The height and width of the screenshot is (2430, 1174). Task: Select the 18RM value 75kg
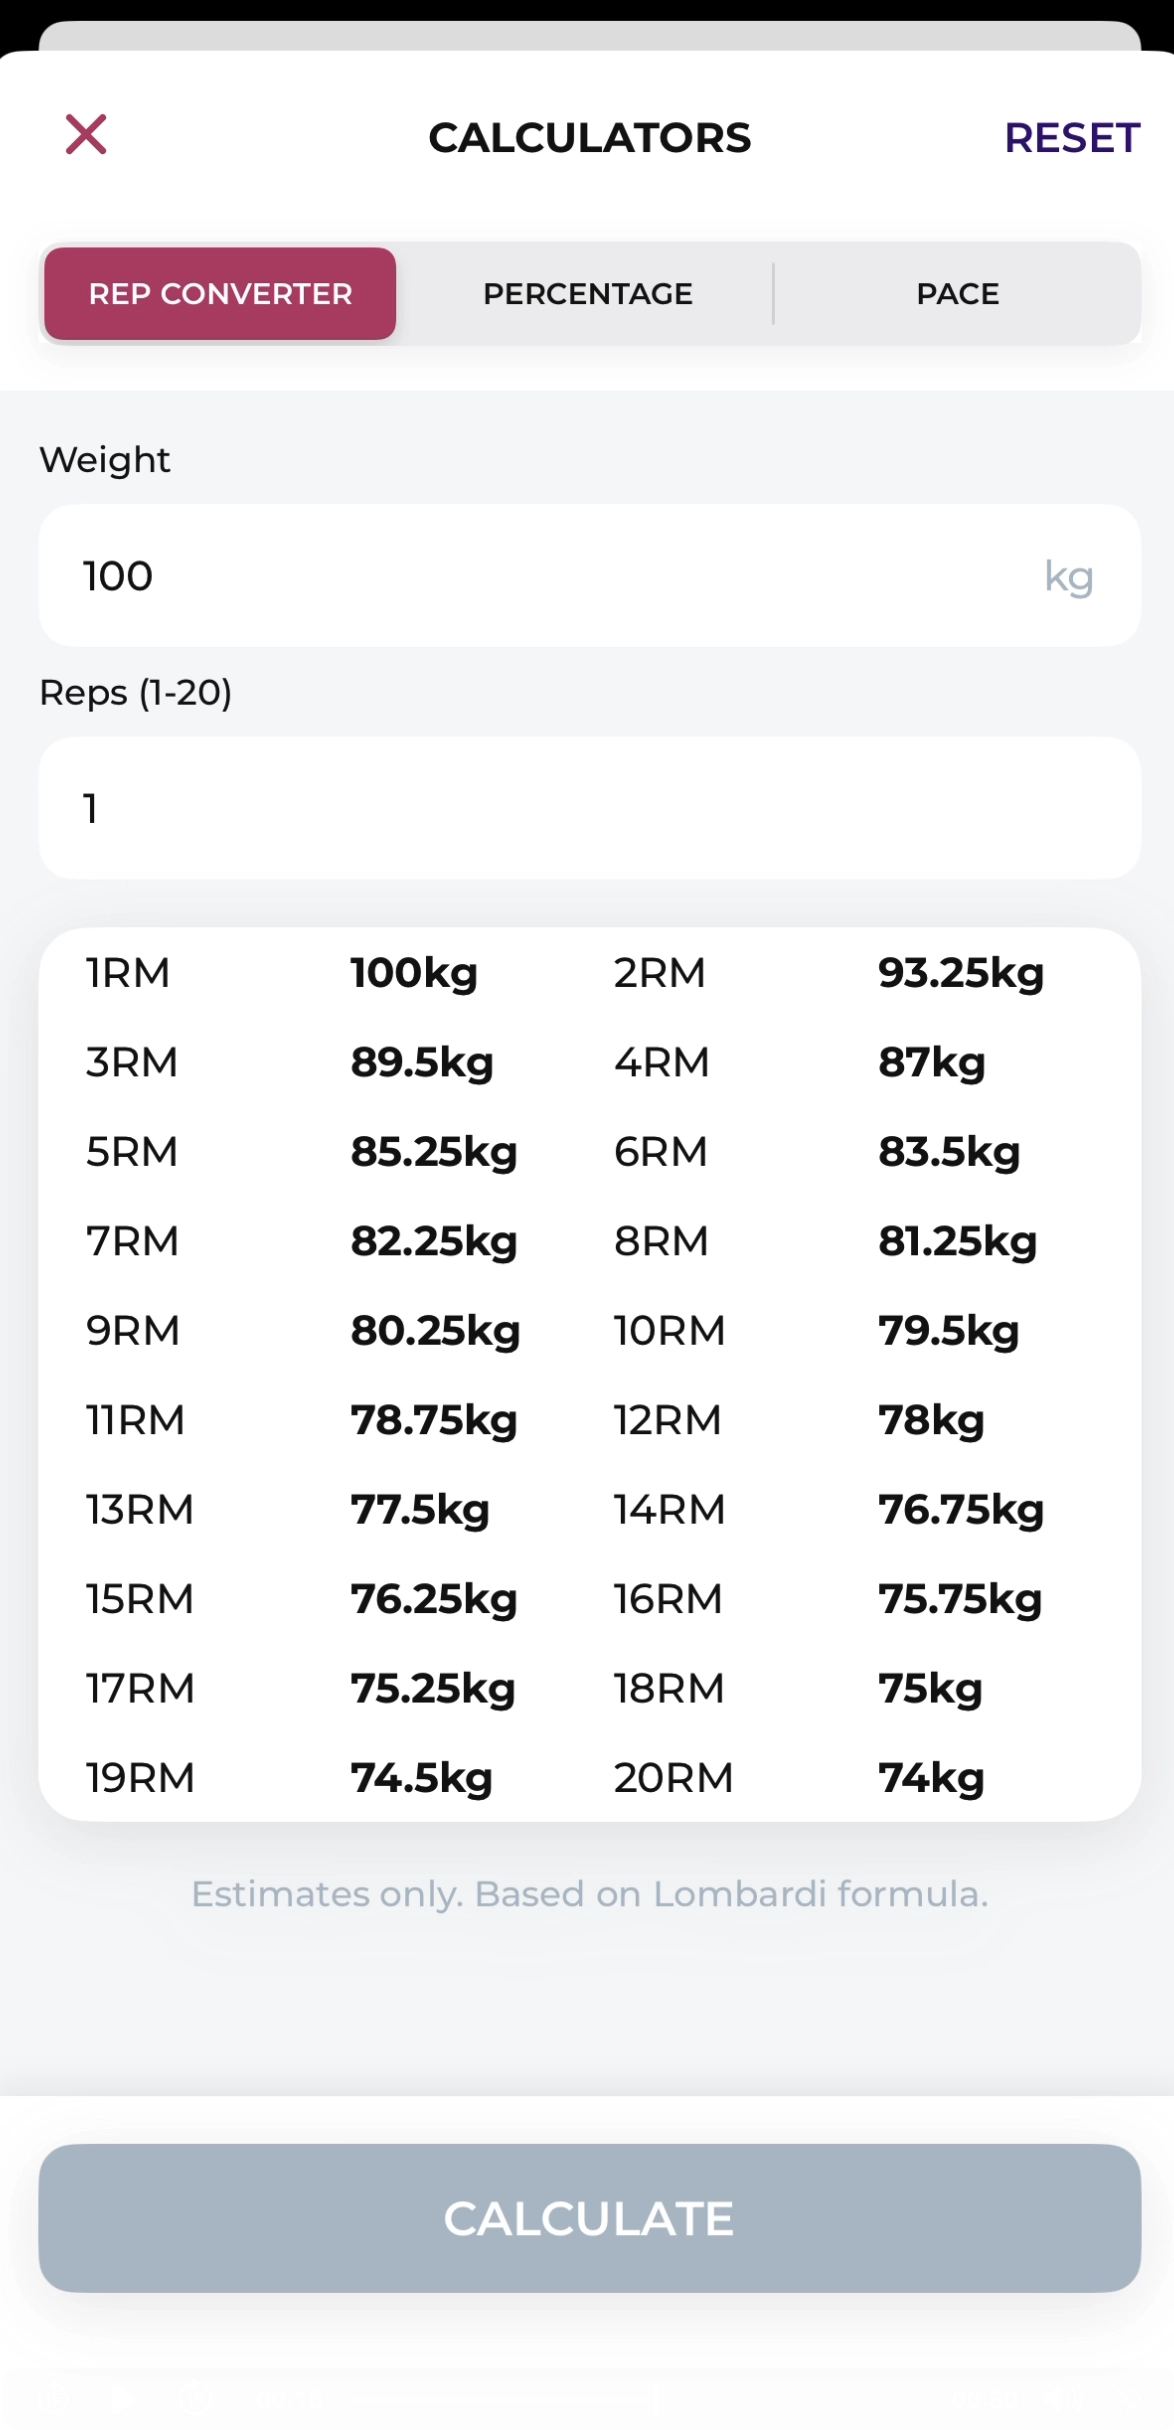pyautogui.click(x=930, y=1689)
